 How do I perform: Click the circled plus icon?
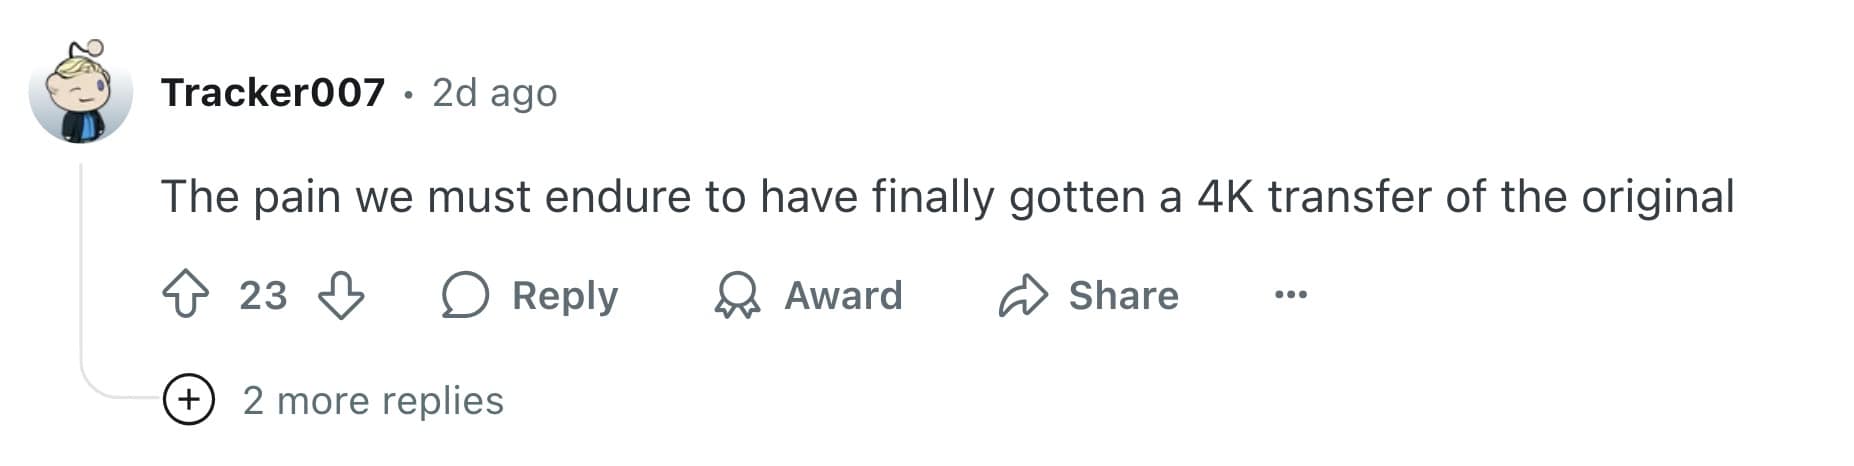(x=188, y=400)
